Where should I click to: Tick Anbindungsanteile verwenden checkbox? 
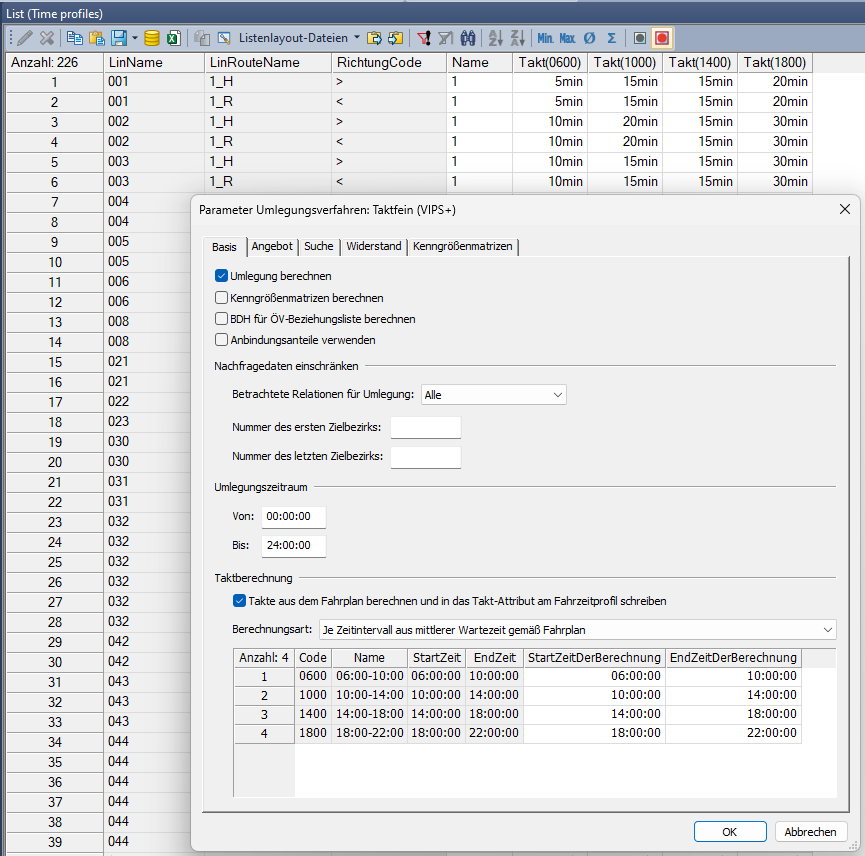point(222,340)
